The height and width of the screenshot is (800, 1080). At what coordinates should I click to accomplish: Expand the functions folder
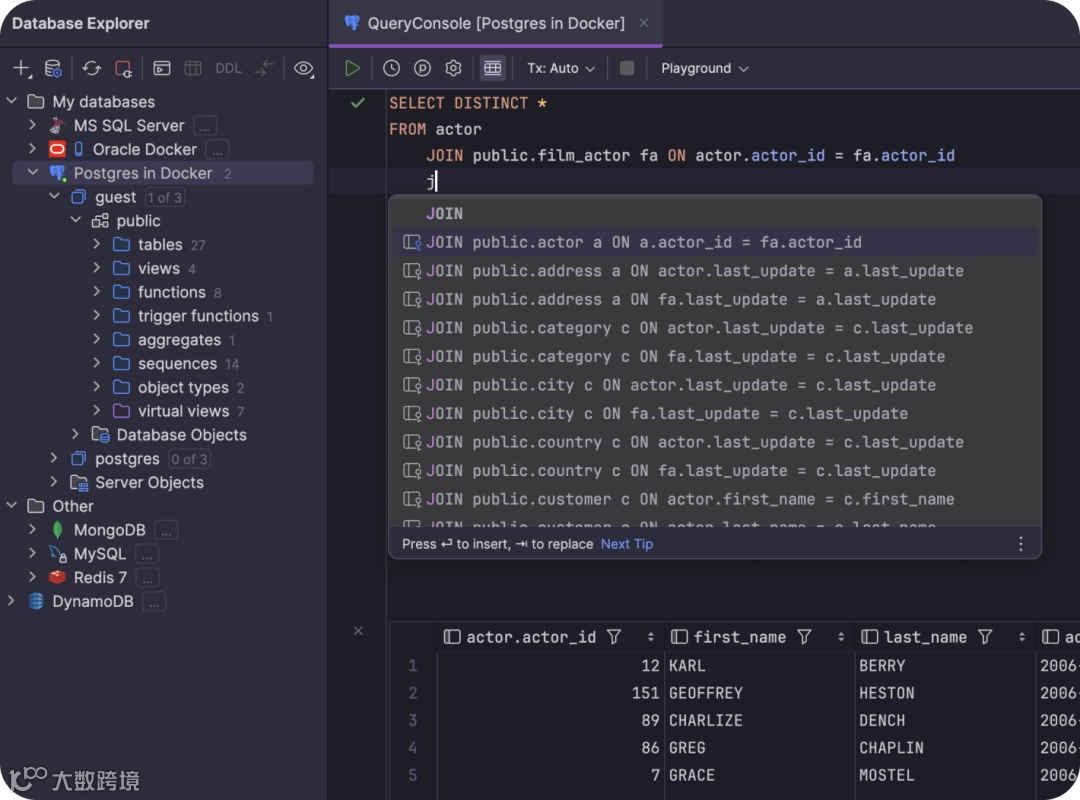coord(96,292)
